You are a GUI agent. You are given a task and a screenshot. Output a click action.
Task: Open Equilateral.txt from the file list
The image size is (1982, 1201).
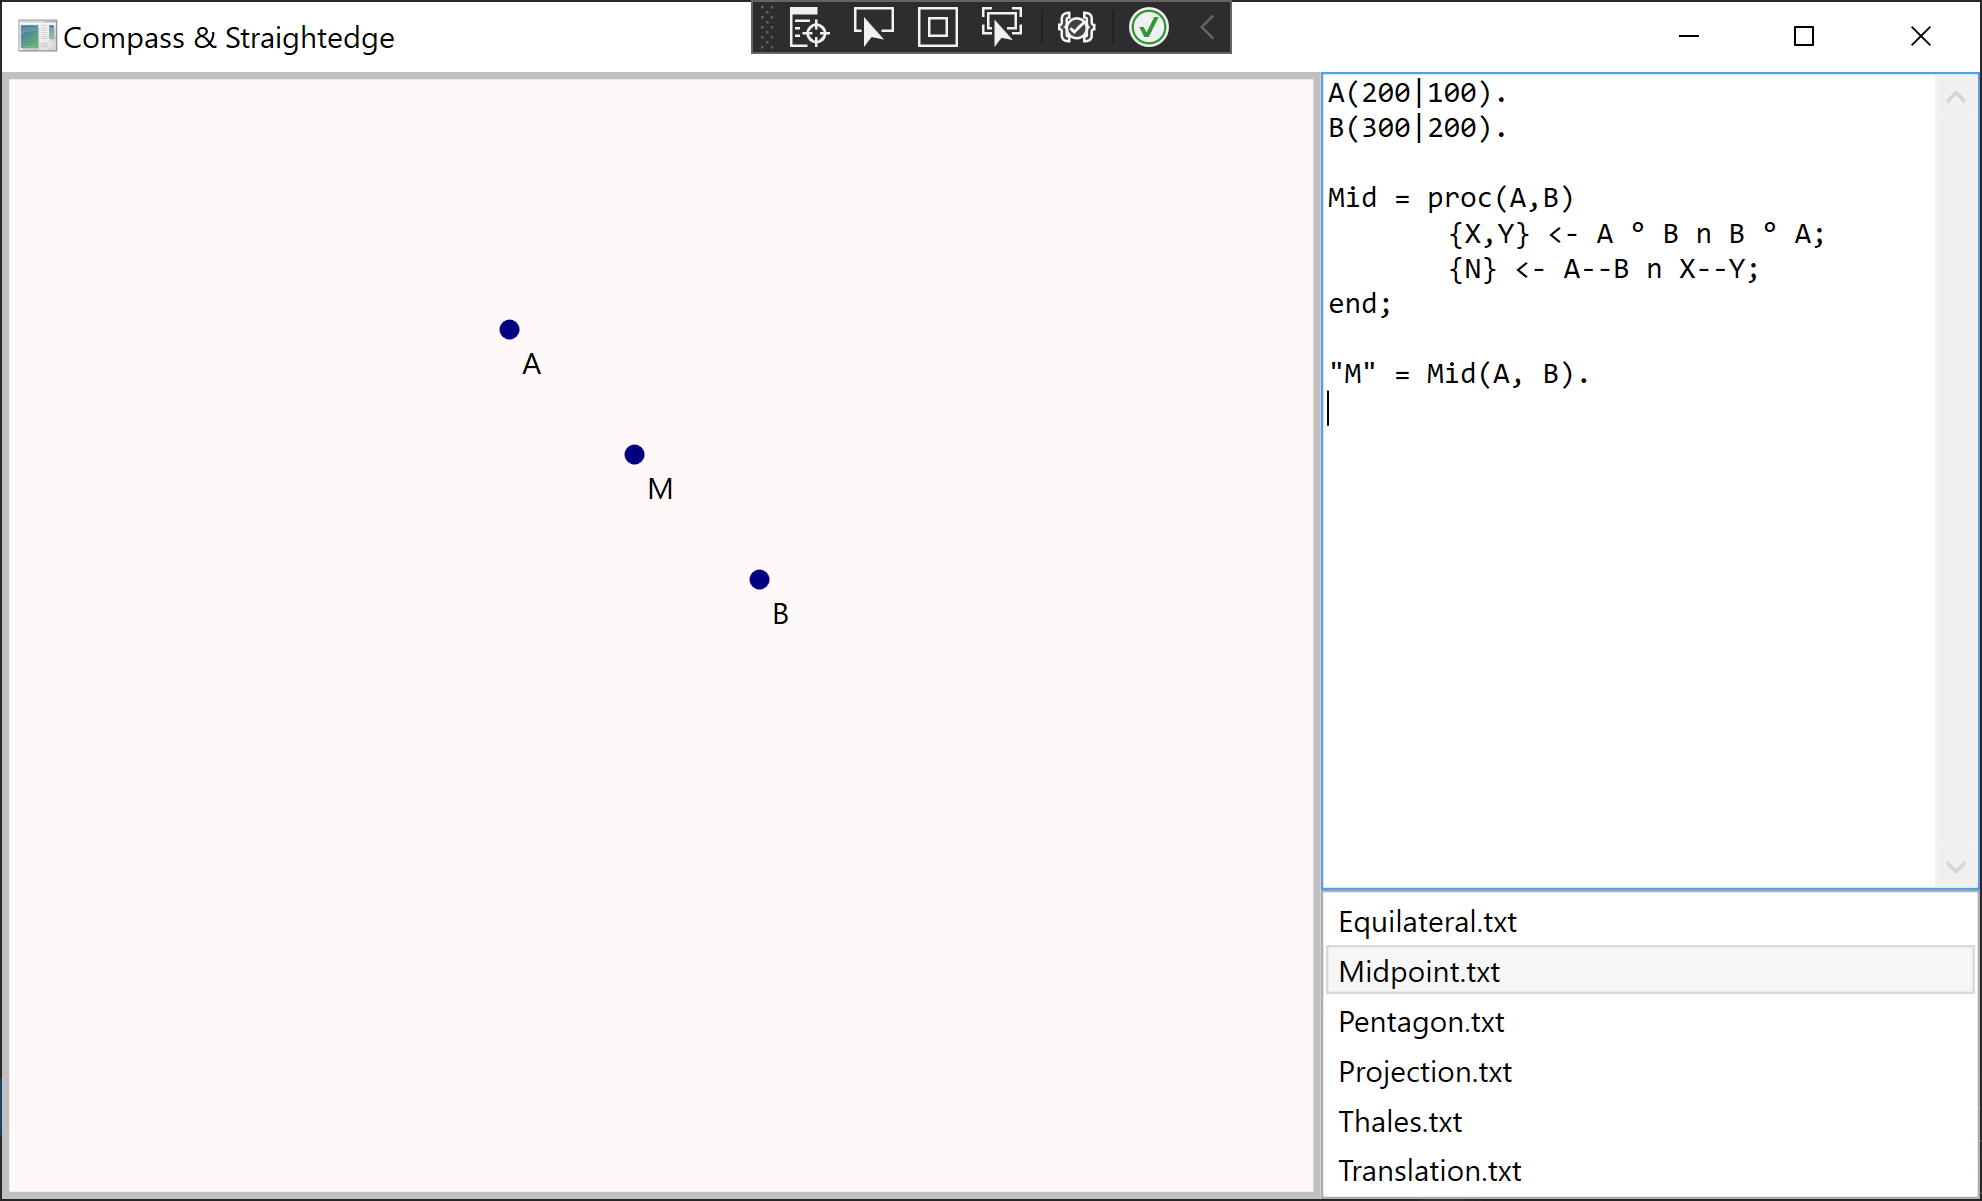click(1427, 922)
